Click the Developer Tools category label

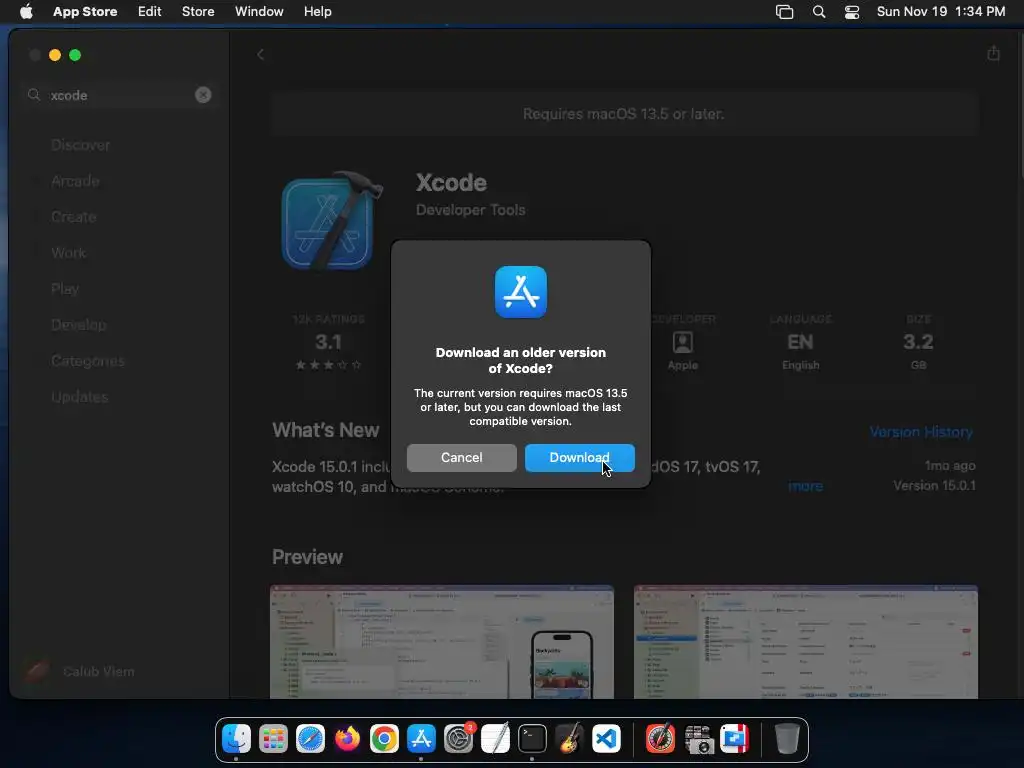(470, 210)
